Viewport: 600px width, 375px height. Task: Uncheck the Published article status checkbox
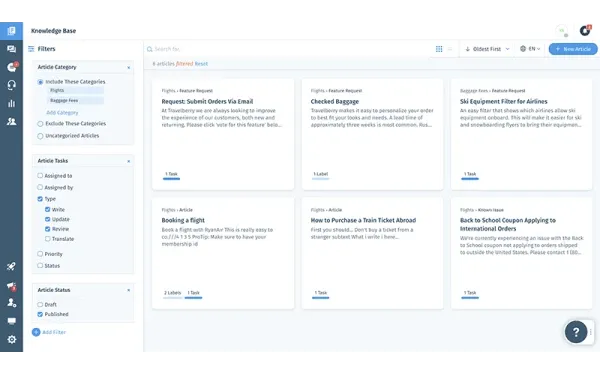tap(40, 314)
